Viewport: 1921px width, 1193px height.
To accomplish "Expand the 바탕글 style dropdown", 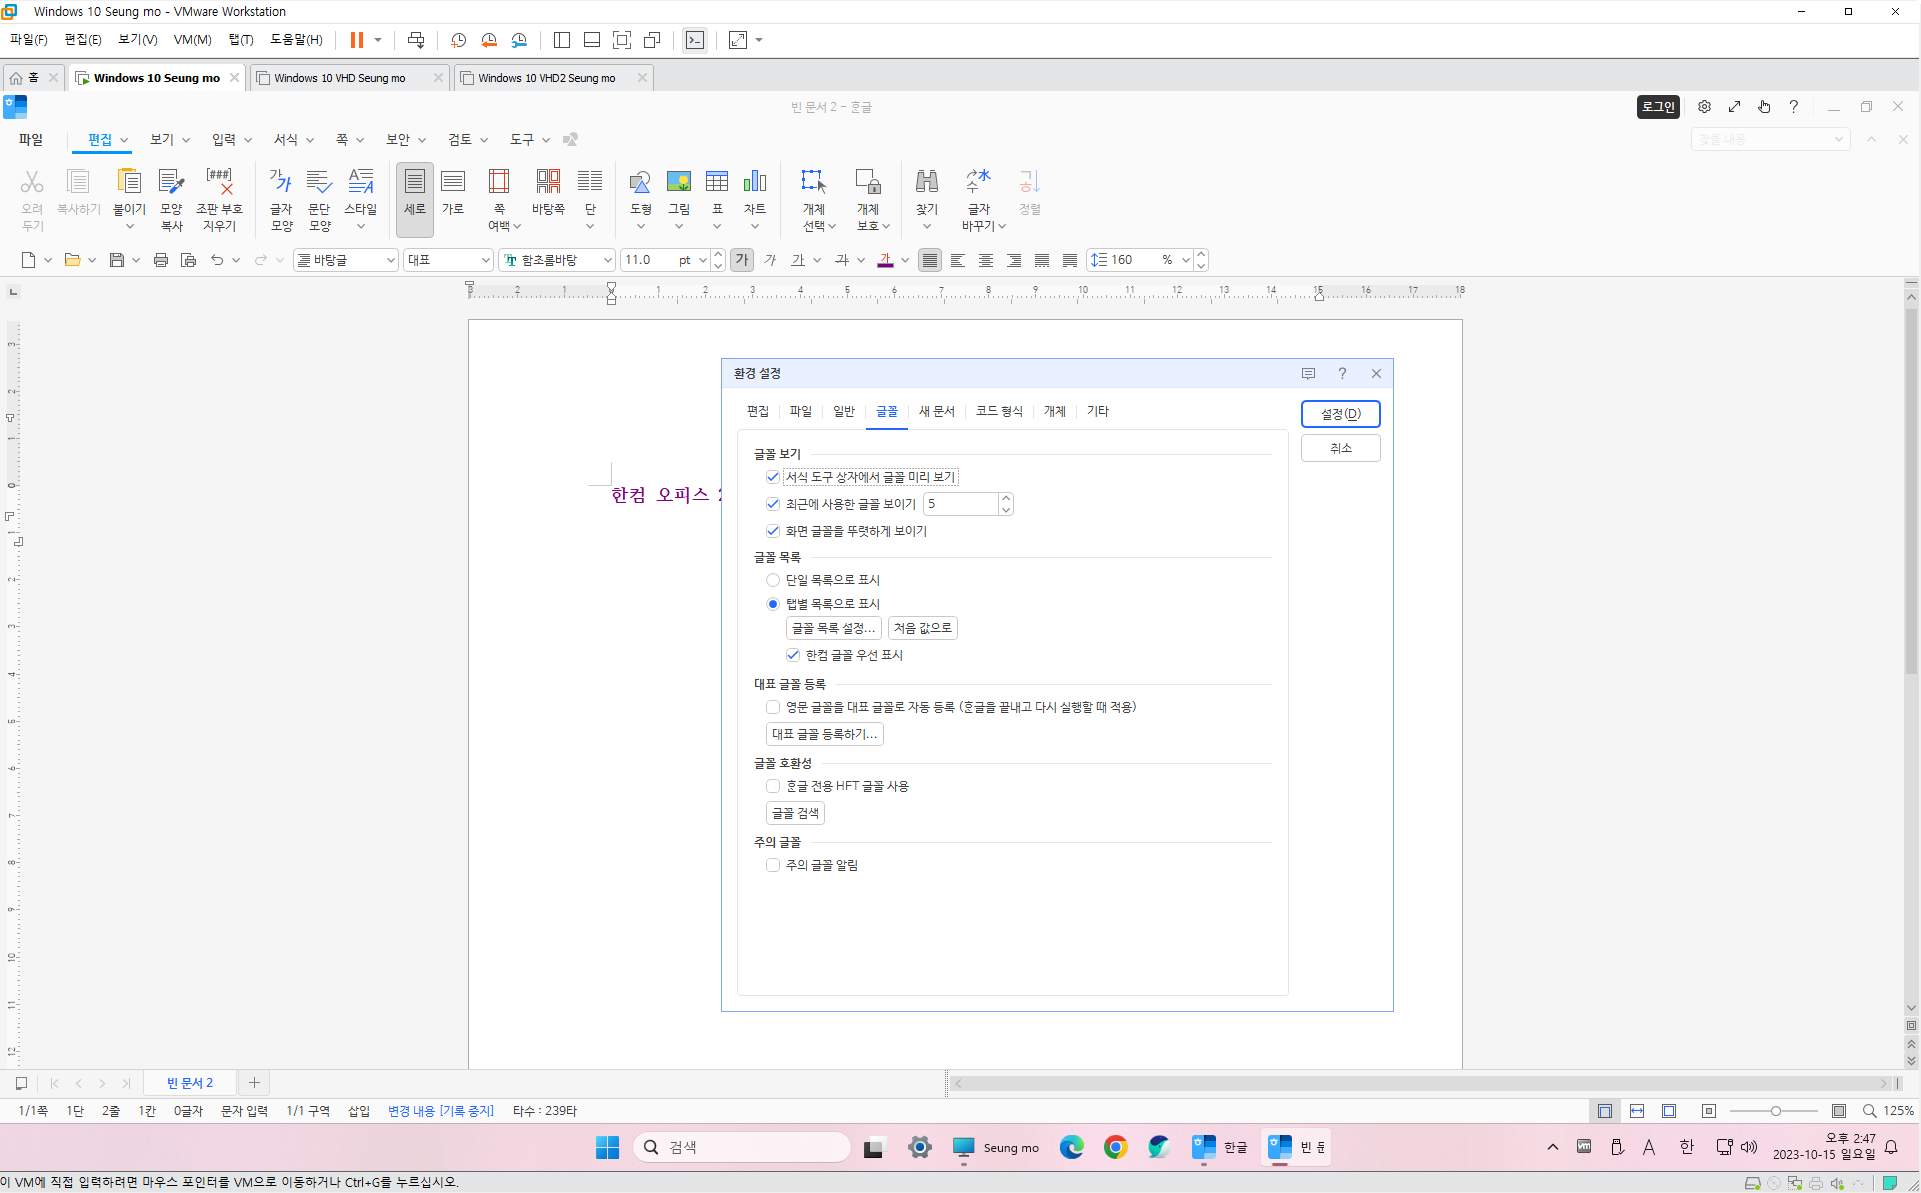I will point(390,260).
